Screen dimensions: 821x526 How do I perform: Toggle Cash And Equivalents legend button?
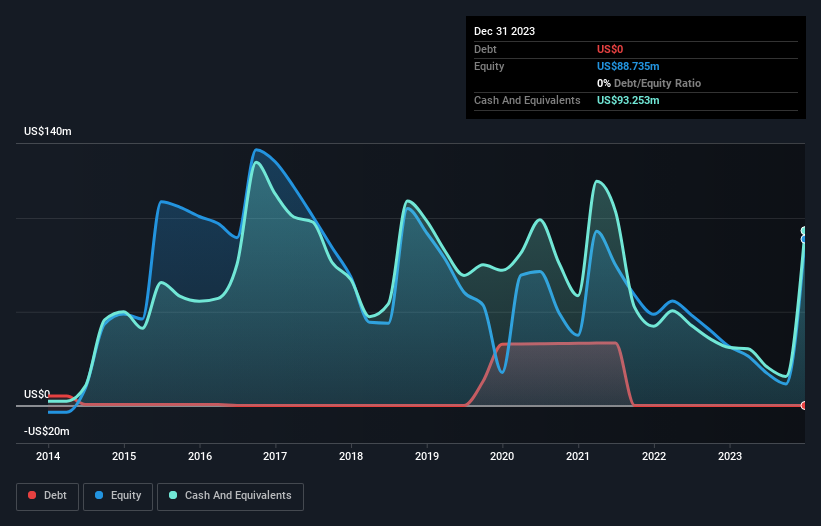tap(230, 496)
